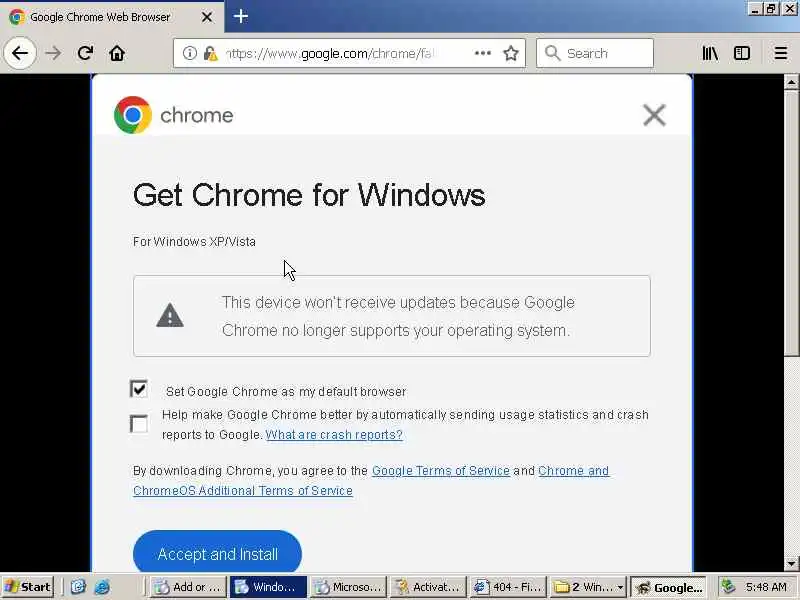Reload the page with the refresh icon
Screen dimensions: 800x600
(x=85, y=53)
